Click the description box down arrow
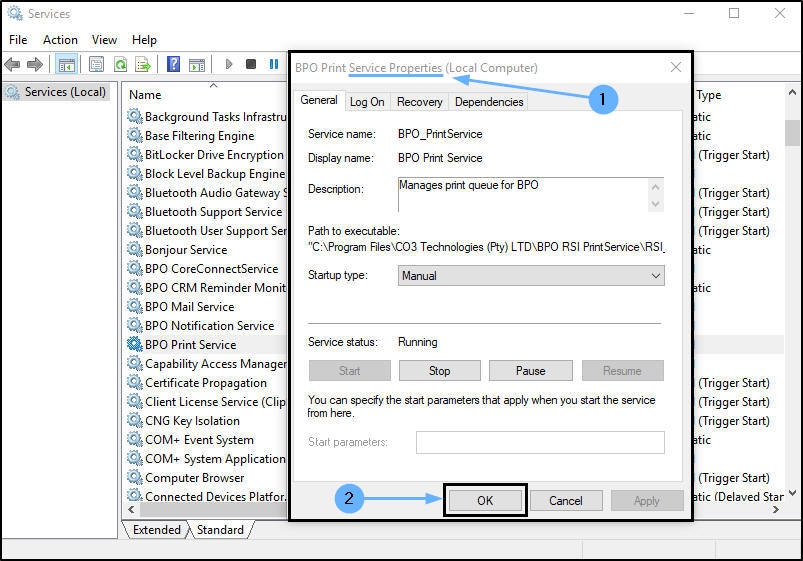 (x=656, y=204)
